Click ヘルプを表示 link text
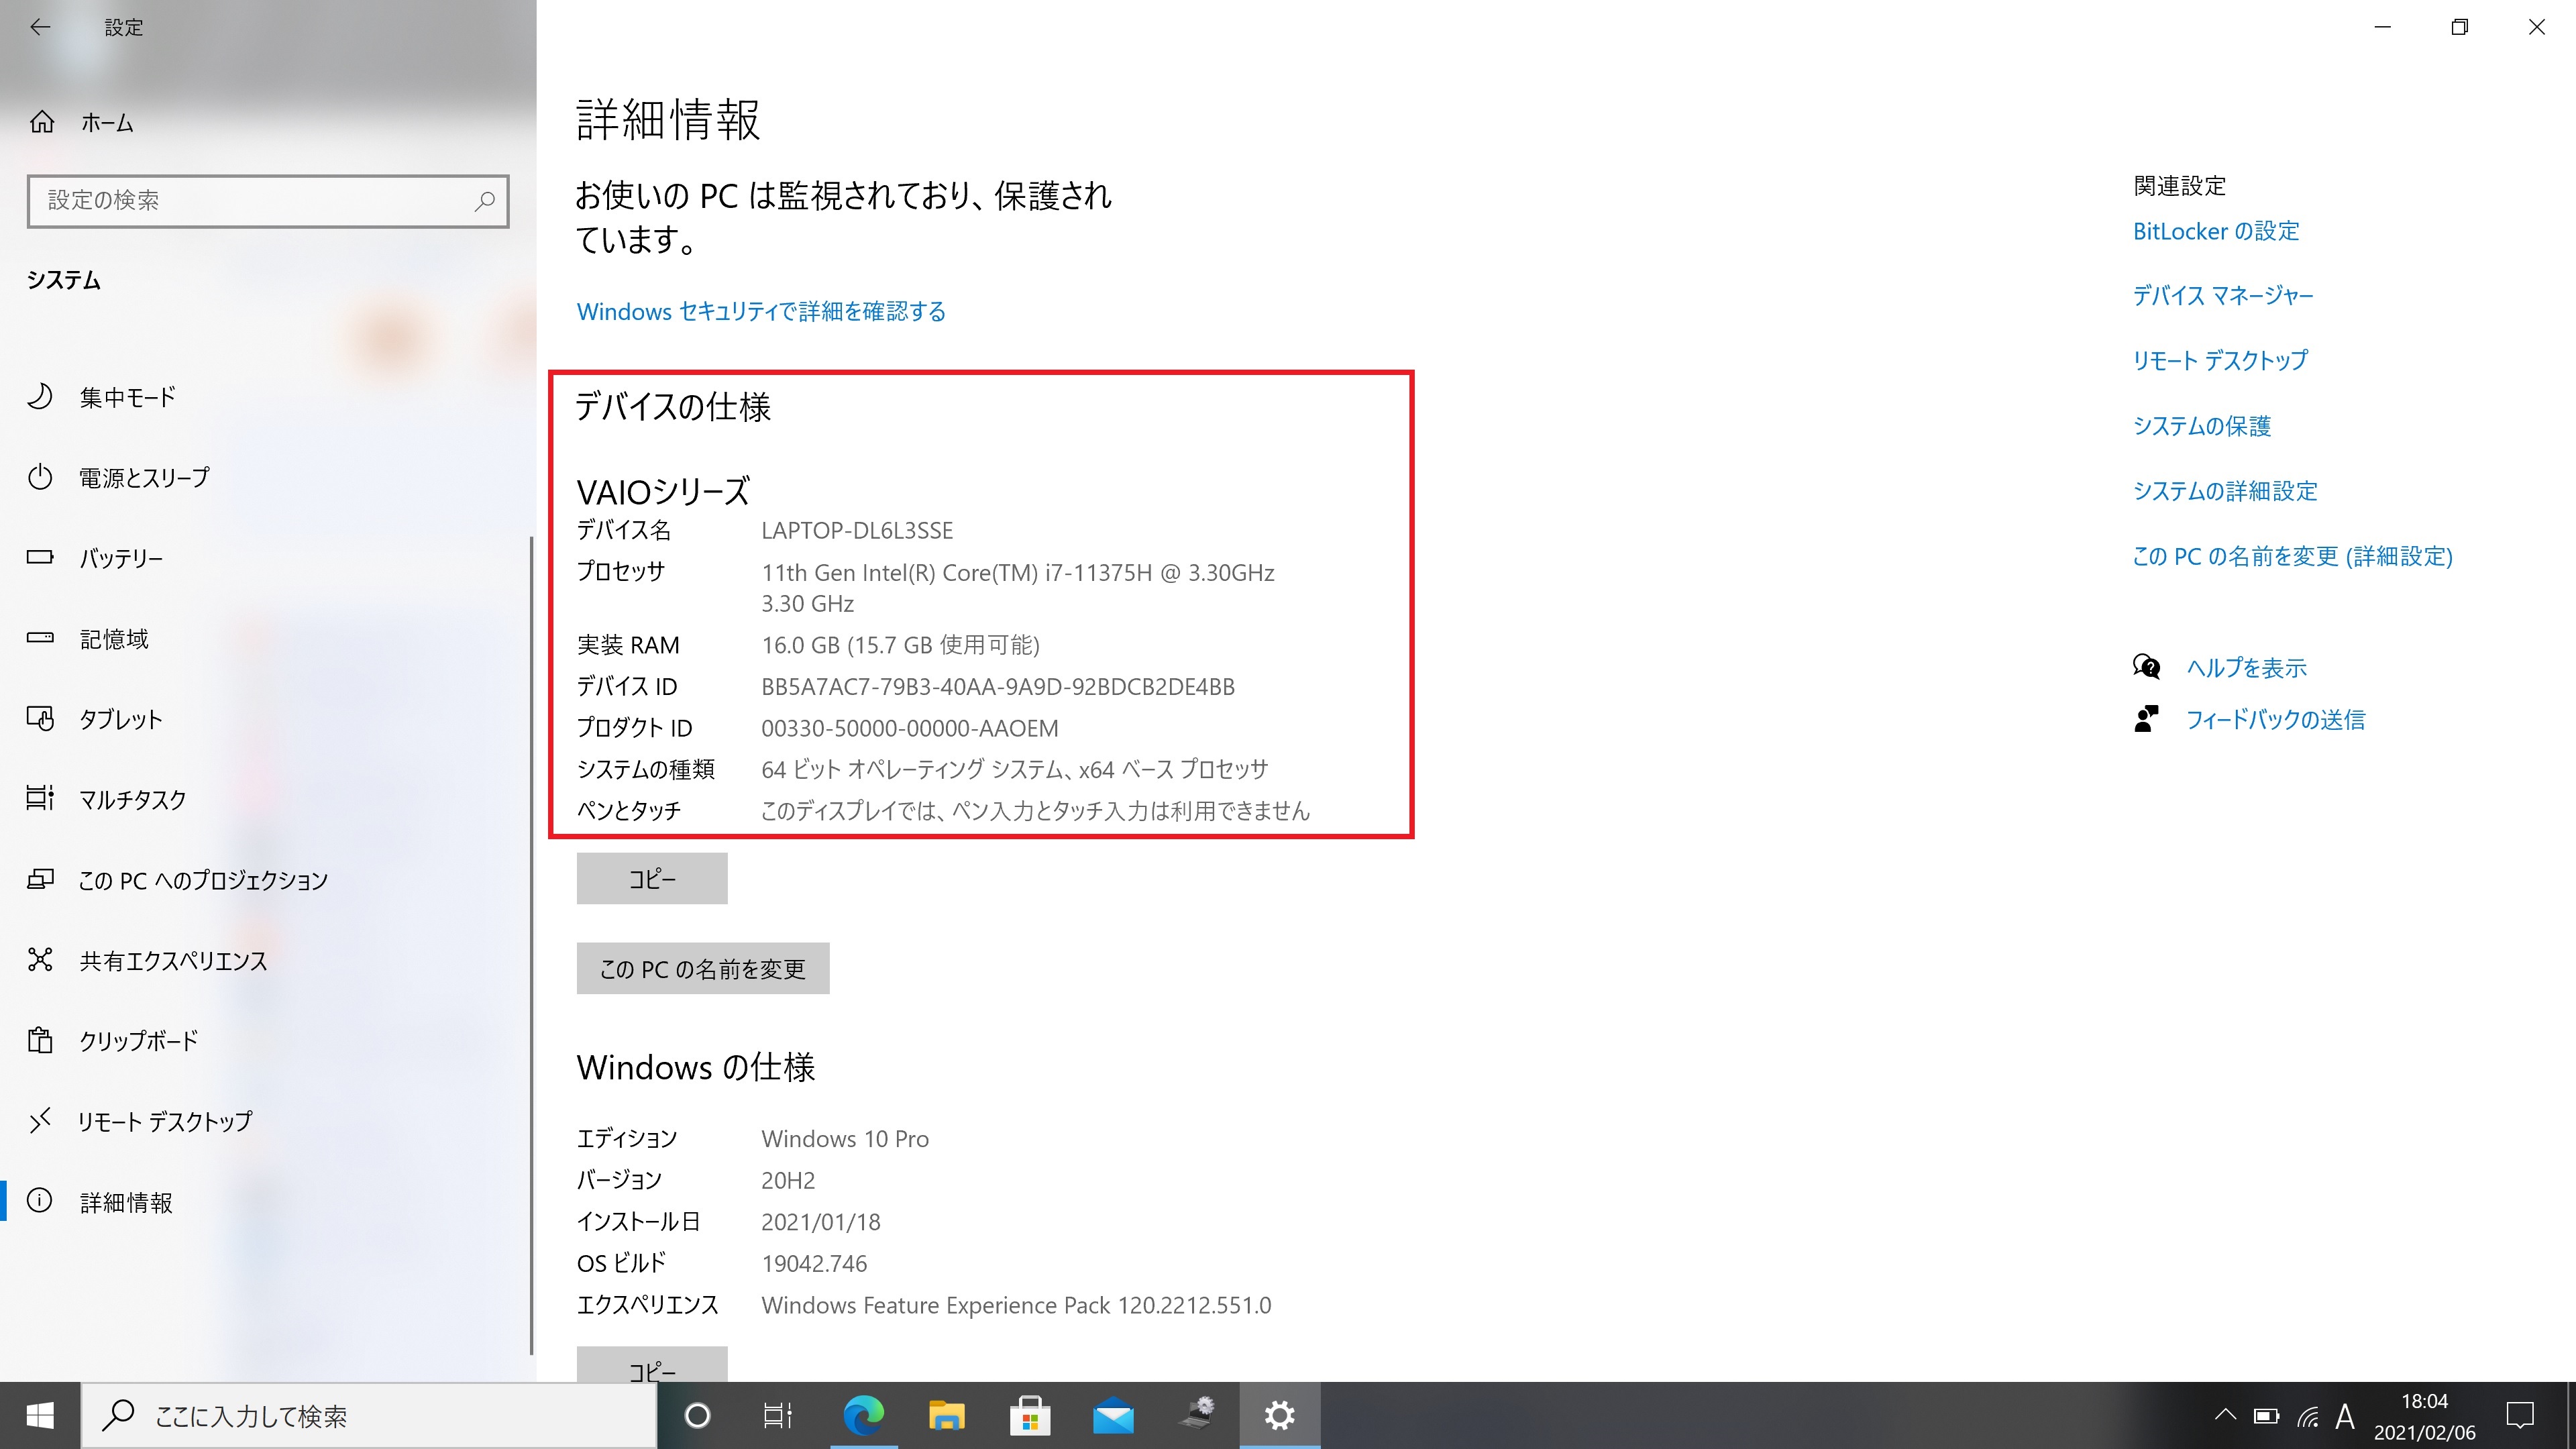 click(x=2246, y=668)
